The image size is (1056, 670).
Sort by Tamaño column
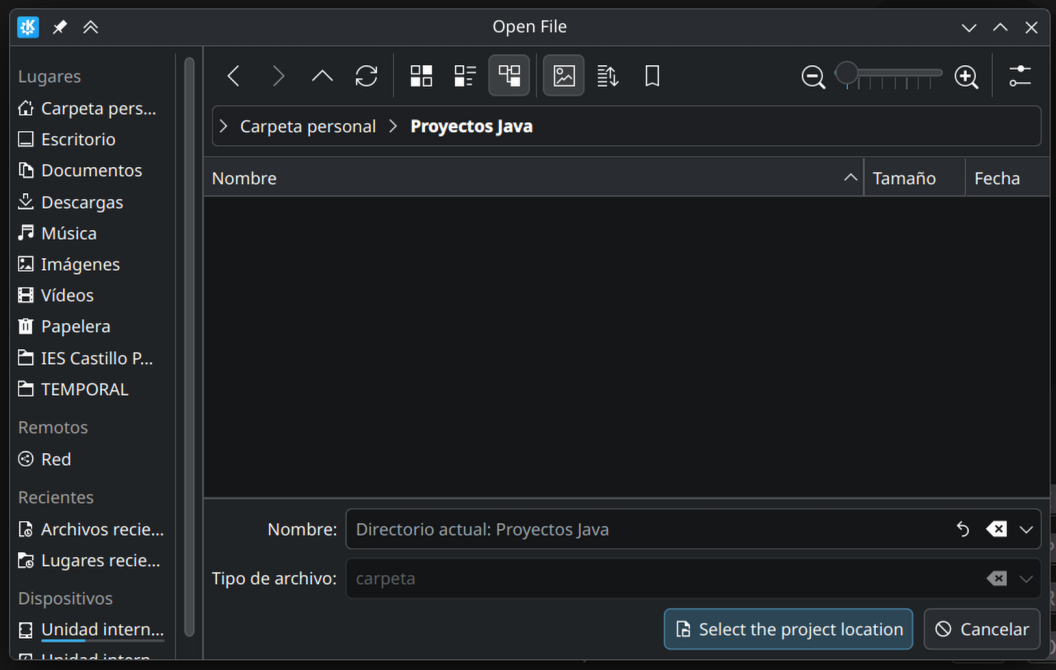914,178
